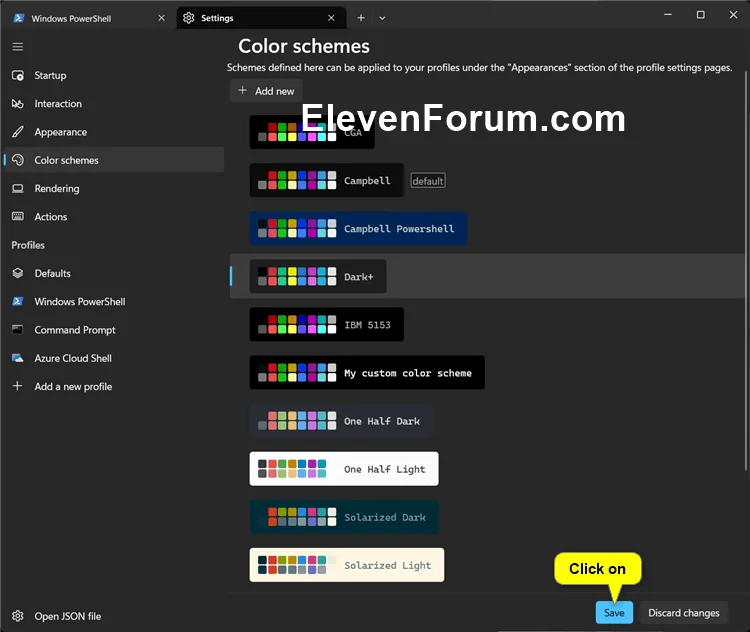This screenshot has height=632, width=750.
Task: Minimize the Terminal window
Action: (668, 15)
